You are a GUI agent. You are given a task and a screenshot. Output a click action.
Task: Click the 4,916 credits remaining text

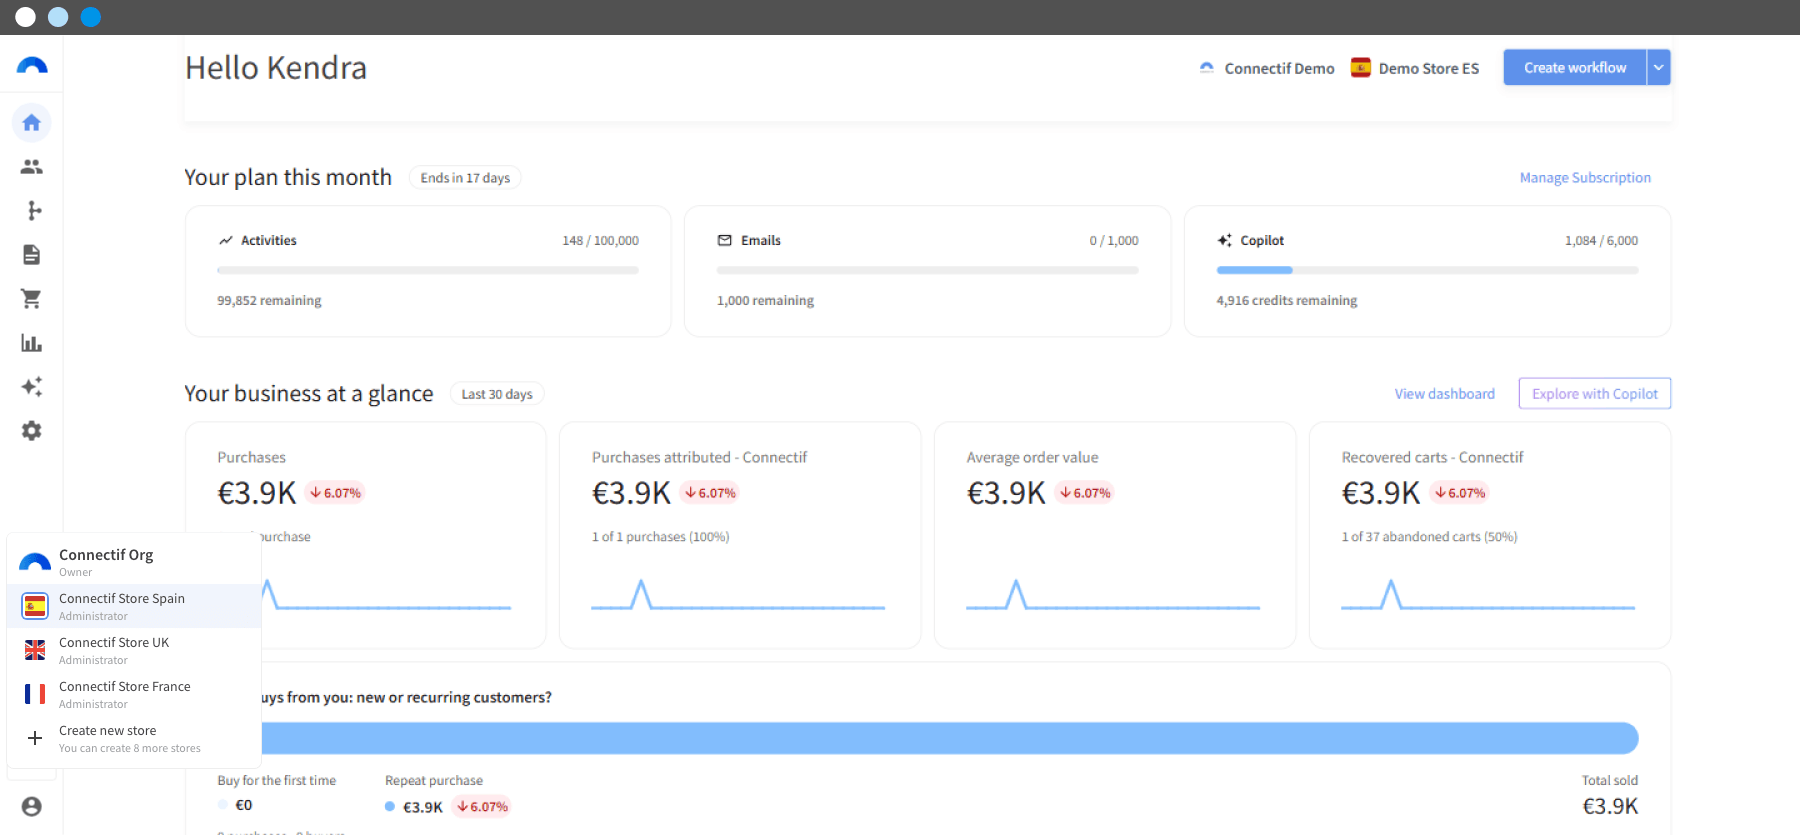(1287, 301)
